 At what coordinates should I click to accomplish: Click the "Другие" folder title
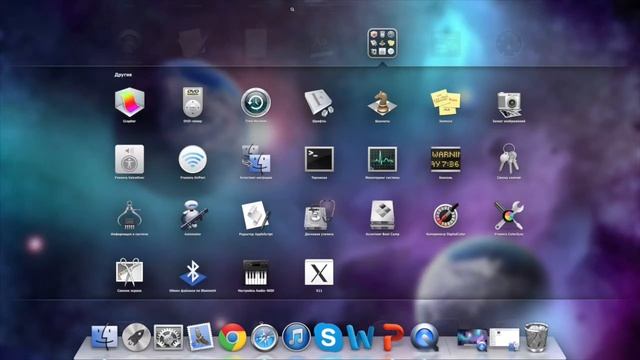point(123,75)
